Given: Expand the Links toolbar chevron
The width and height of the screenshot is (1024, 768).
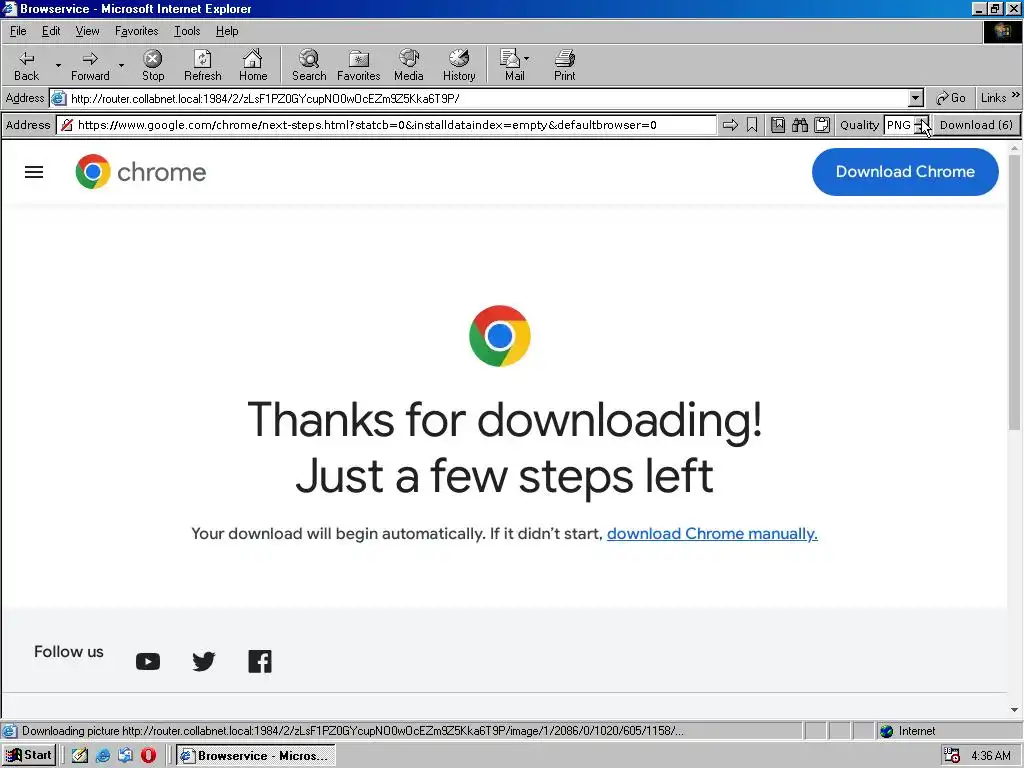Looking at the screenshot, I should coord(1016,95).
